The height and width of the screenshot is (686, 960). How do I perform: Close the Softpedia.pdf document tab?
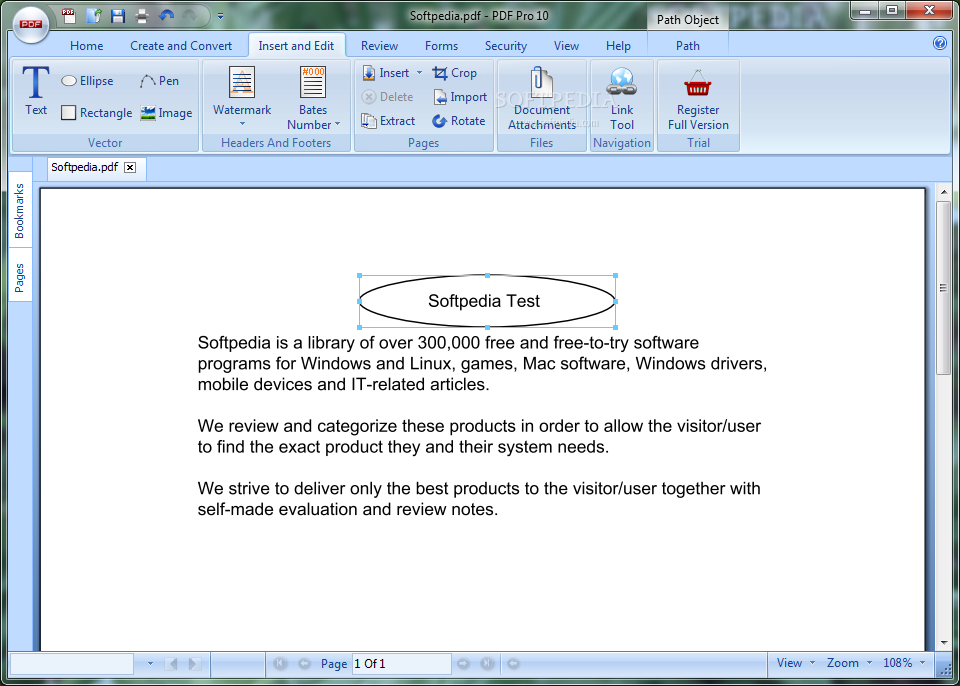[130, 168]
